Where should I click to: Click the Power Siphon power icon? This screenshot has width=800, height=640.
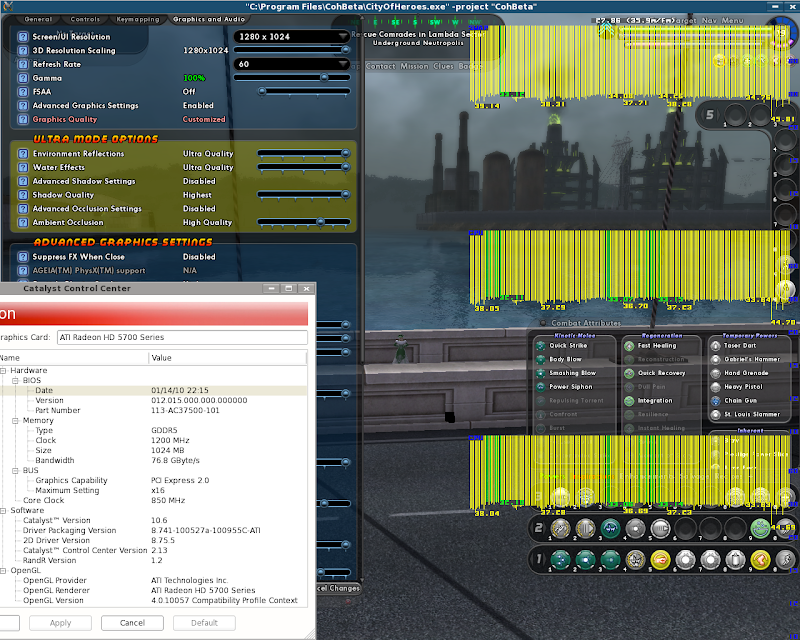(x=540, y=386)
